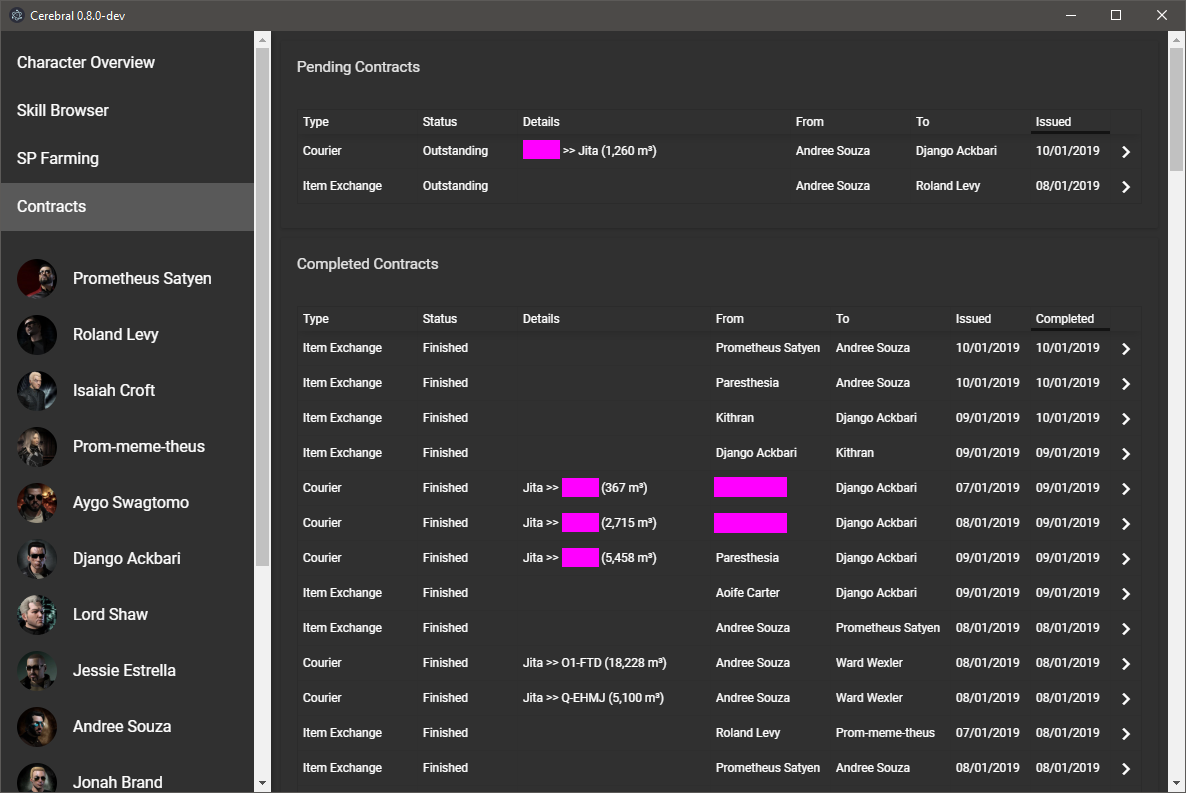The width and height of the screenshot is (1186, 793).
Task: Click Jessie Estrella's portrait
Action: [37, 670]
